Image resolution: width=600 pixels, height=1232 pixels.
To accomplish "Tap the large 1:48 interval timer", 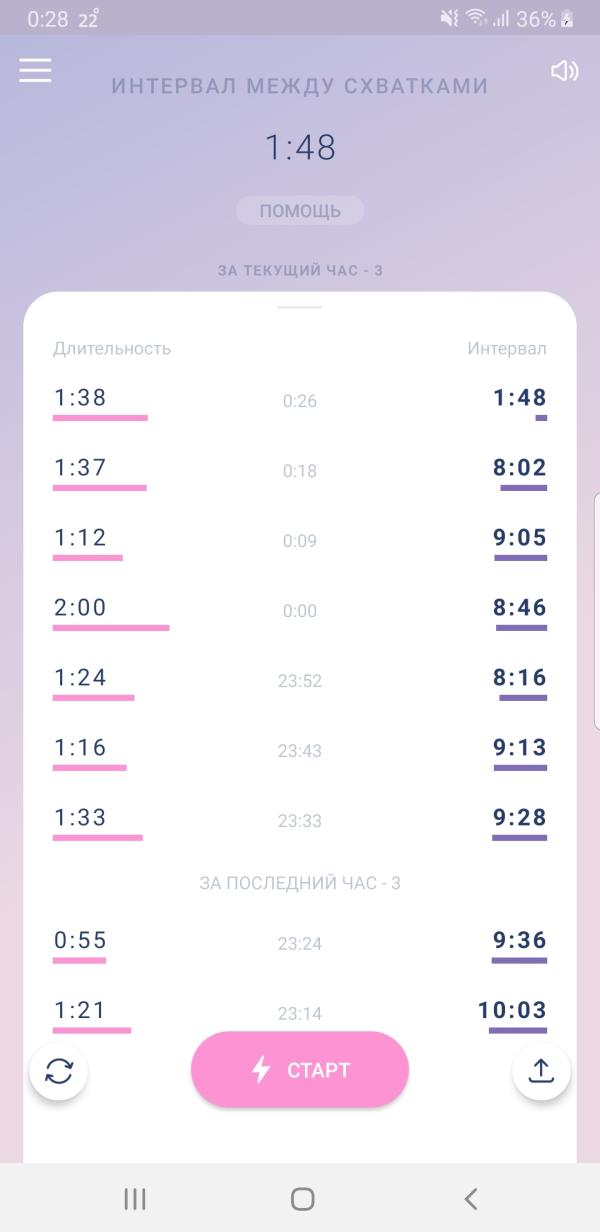I will coord(300,148).
